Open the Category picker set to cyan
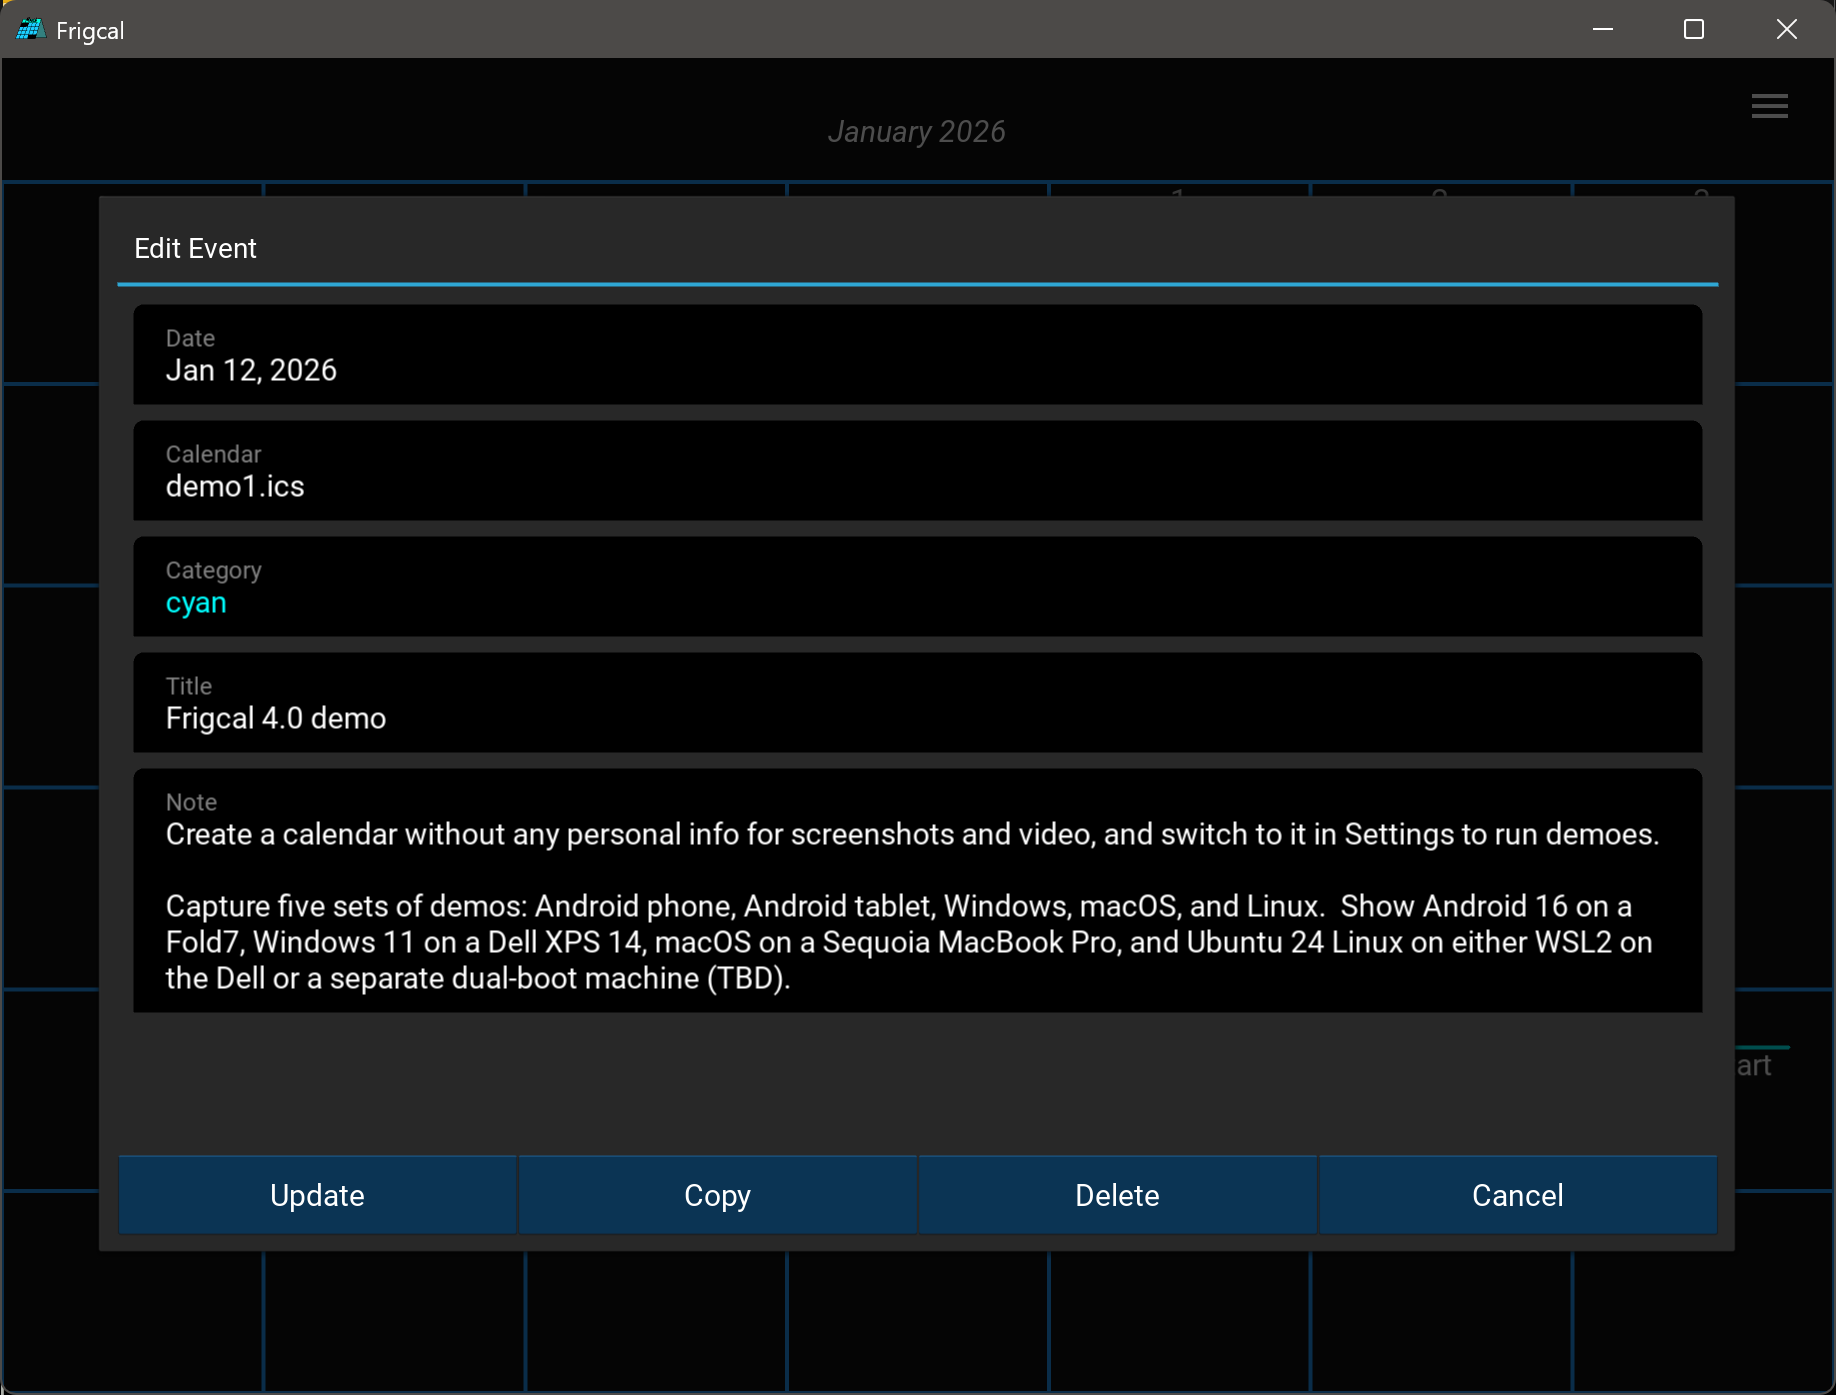The height and width of the screenshot is (1395, 1836). coord(917,587)
